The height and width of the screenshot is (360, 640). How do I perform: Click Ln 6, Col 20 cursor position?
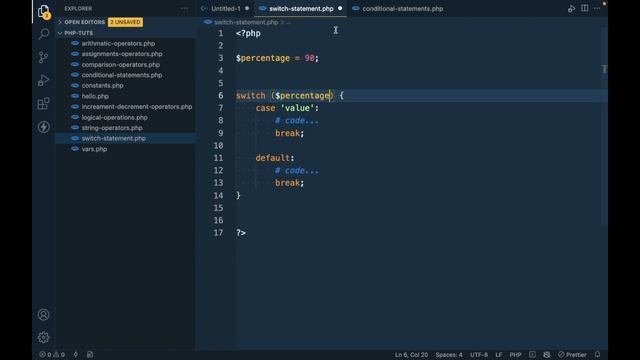[411, 355]
